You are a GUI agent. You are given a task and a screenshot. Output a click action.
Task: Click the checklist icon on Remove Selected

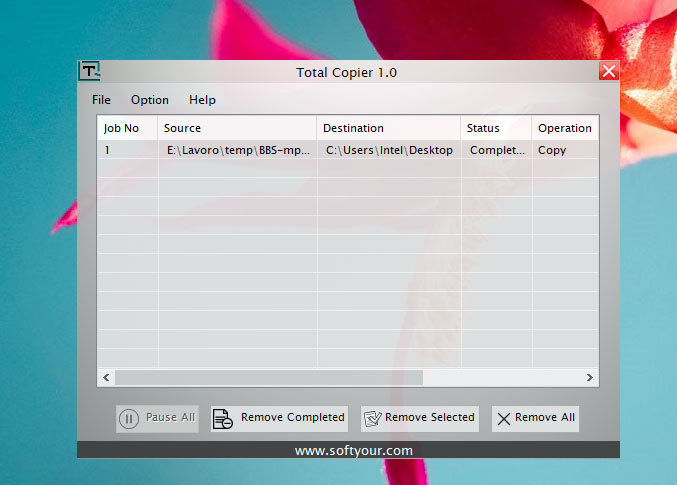tap(372, 418)
